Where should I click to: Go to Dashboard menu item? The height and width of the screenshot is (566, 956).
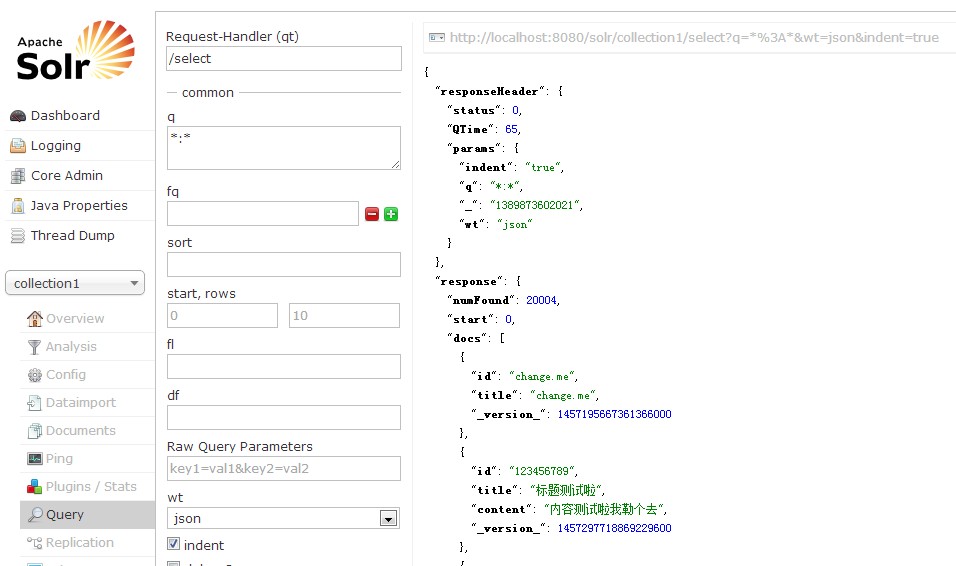[65, 115]
